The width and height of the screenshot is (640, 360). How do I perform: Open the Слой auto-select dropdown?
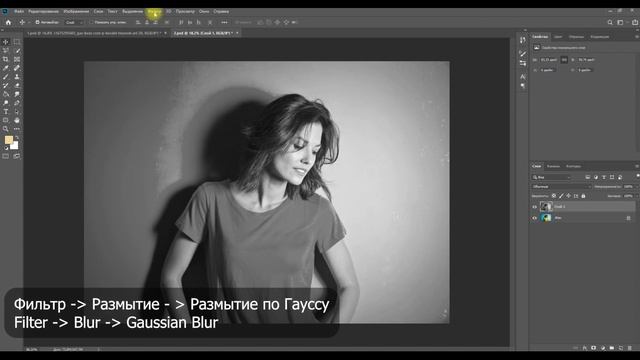74,22
